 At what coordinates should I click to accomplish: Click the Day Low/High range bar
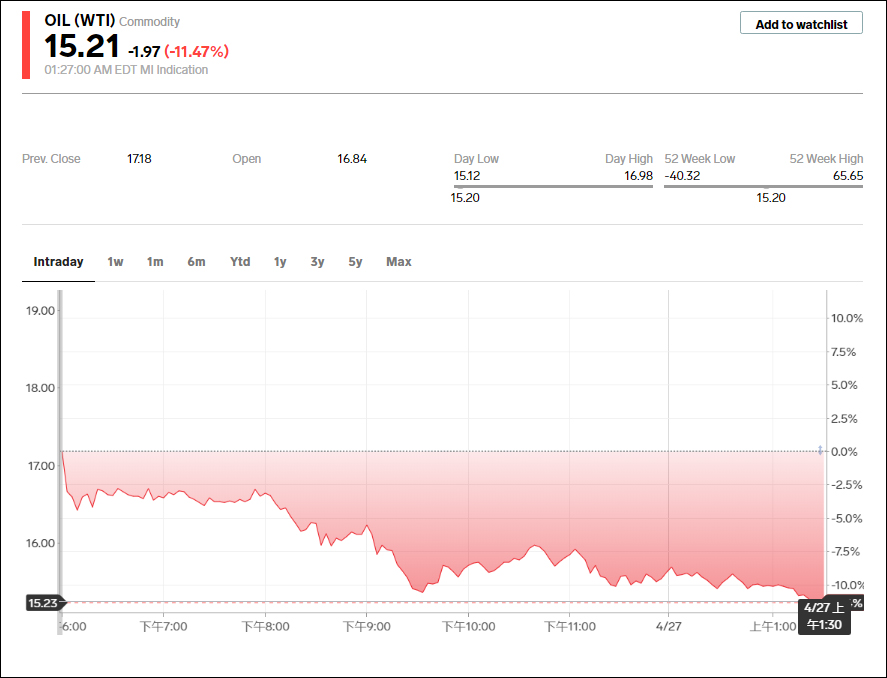553,186
